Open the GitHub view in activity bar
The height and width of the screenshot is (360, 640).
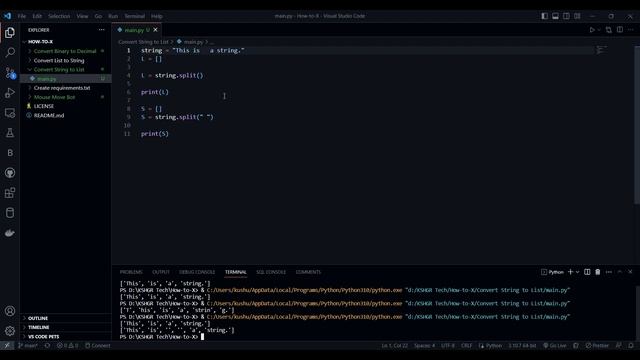10,173
